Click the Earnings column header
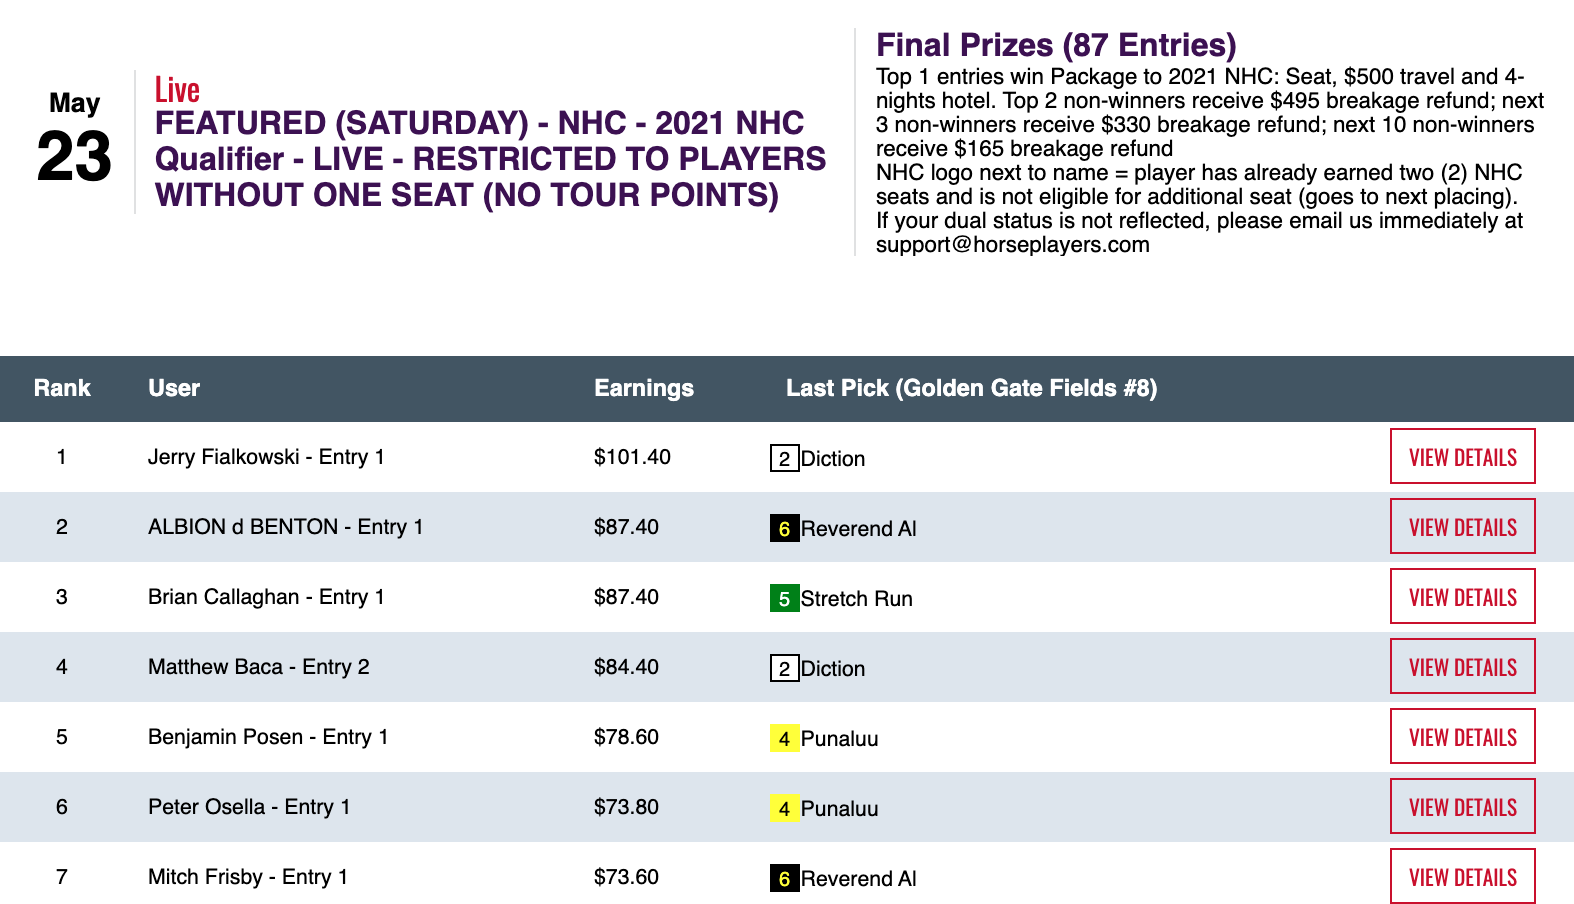This screenshot has height=904, width=1574. (x=643, y=388)
